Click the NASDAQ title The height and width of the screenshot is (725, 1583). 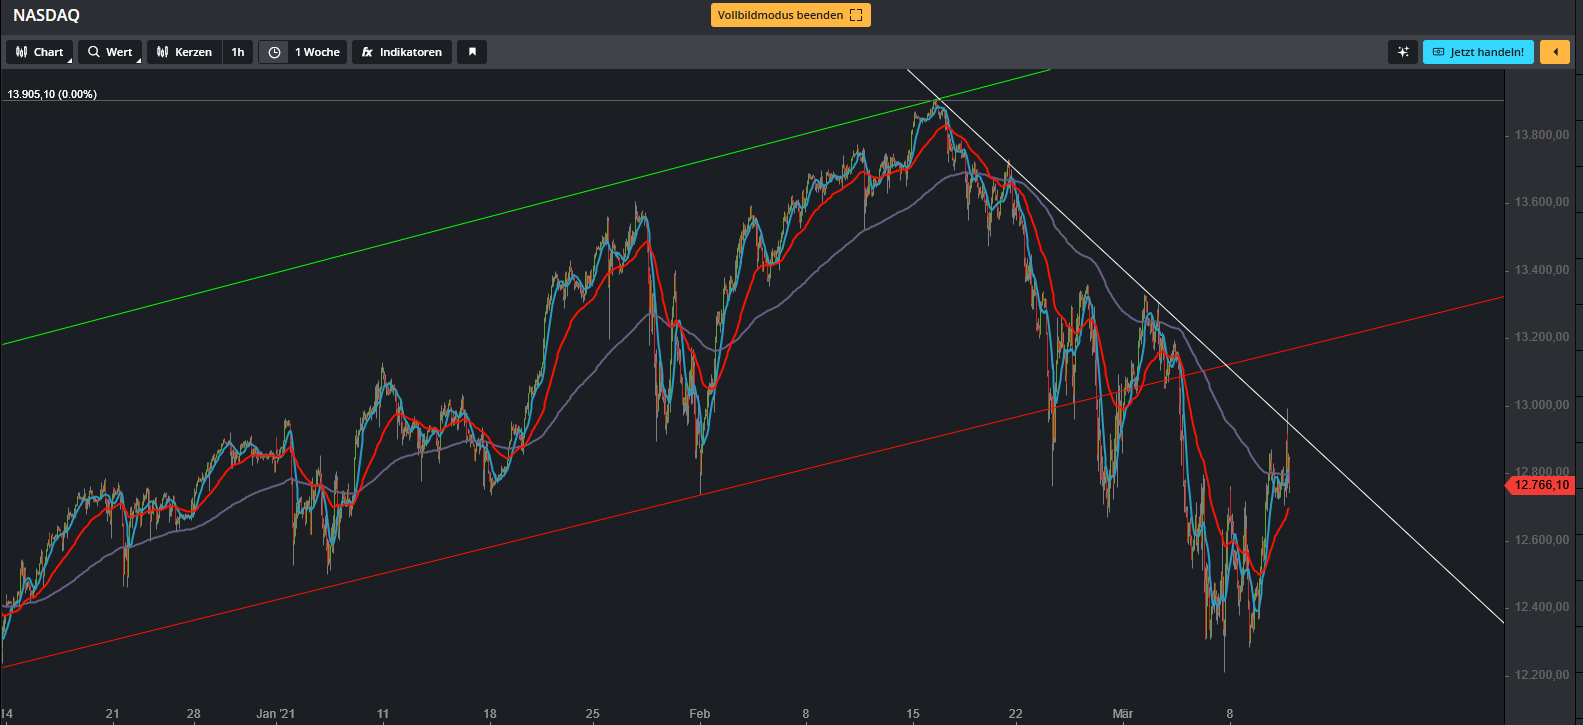(x=46, y=15)
